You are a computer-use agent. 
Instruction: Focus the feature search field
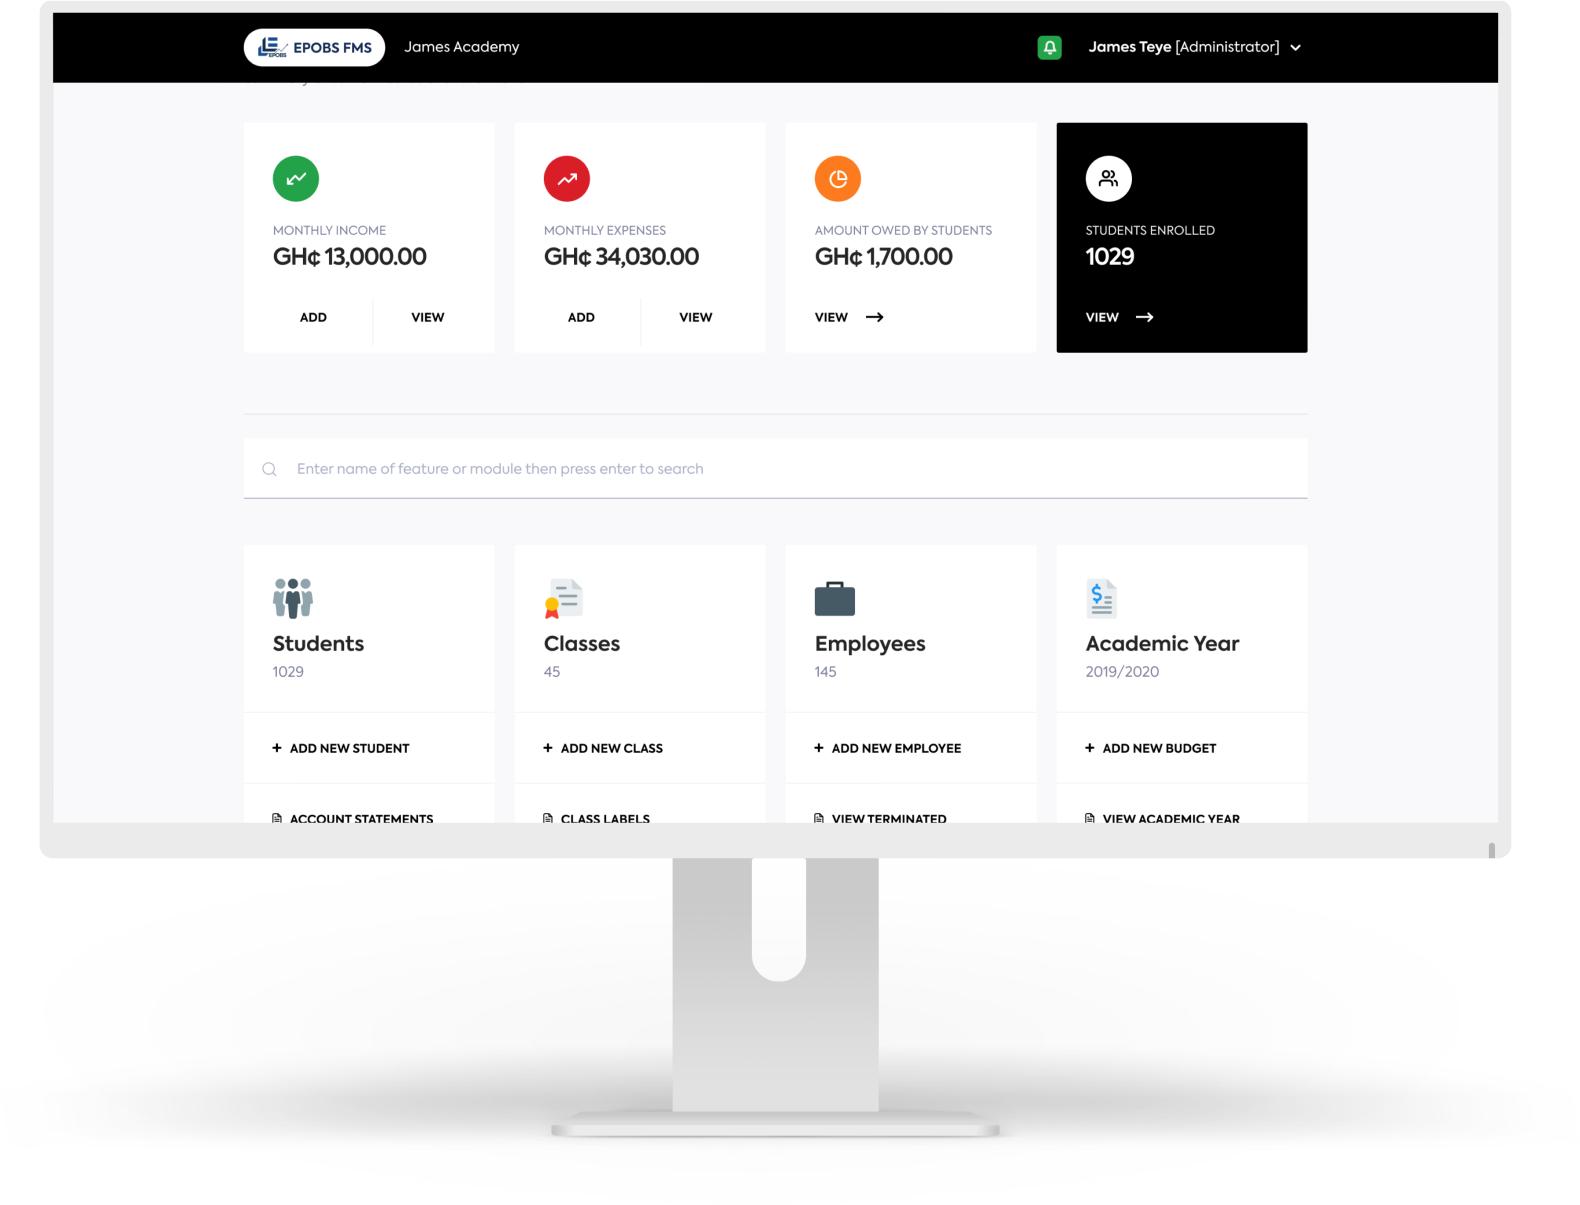[780, 469]
